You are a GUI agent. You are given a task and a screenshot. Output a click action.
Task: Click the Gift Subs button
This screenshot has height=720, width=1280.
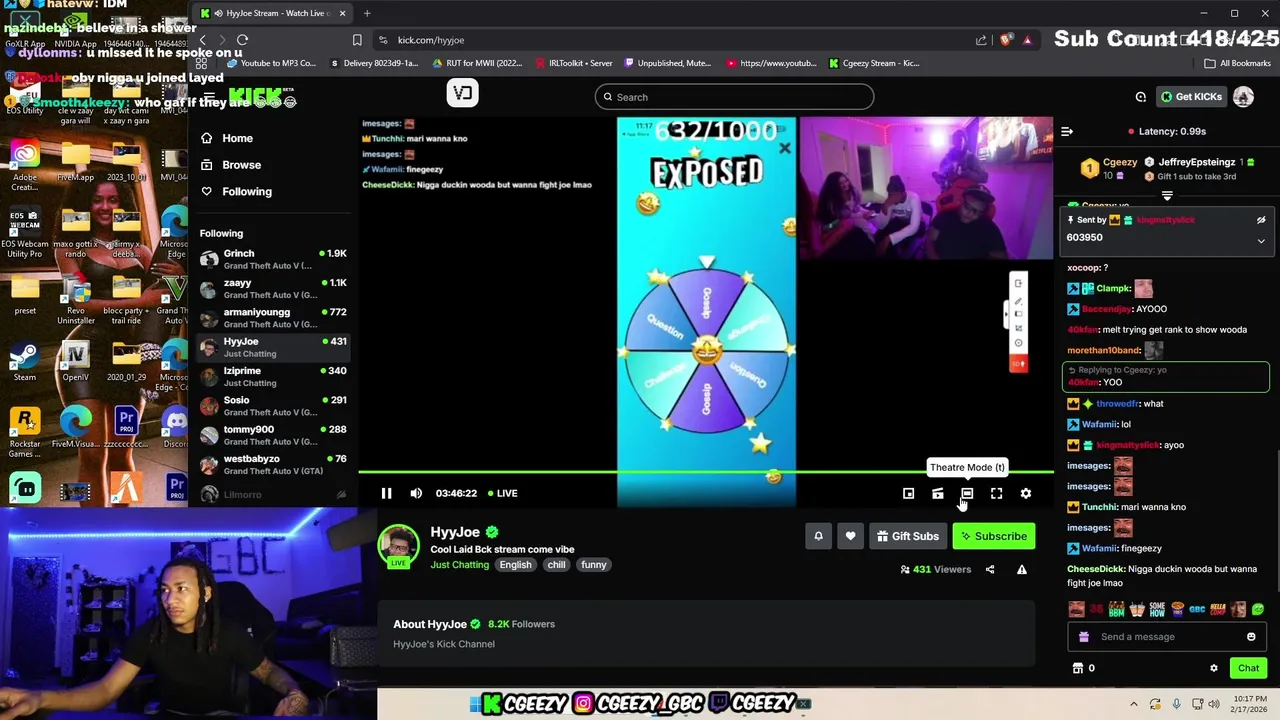[x=908, y=536]
